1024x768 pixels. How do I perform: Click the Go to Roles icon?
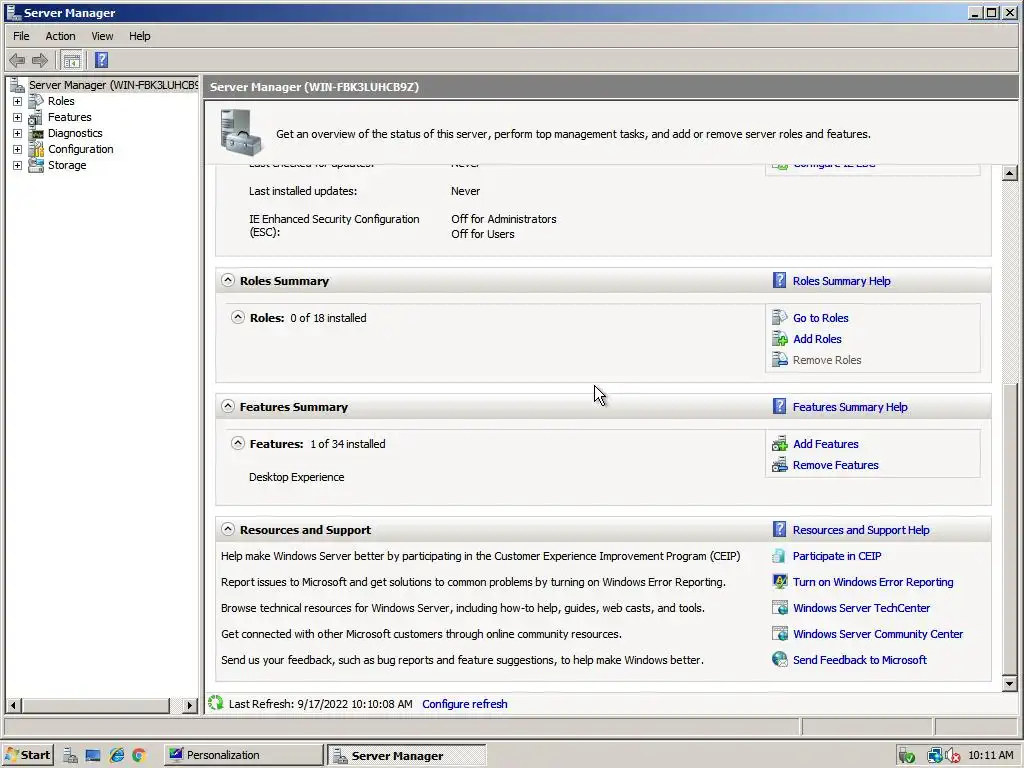point(780,317)
